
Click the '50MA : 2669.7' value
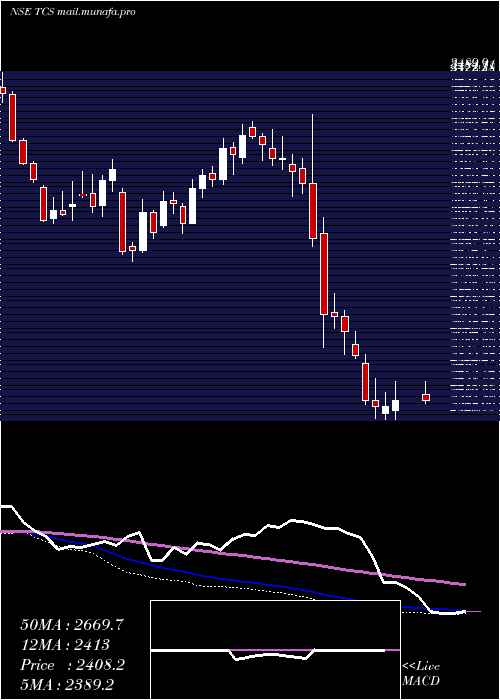coord(72,625)
